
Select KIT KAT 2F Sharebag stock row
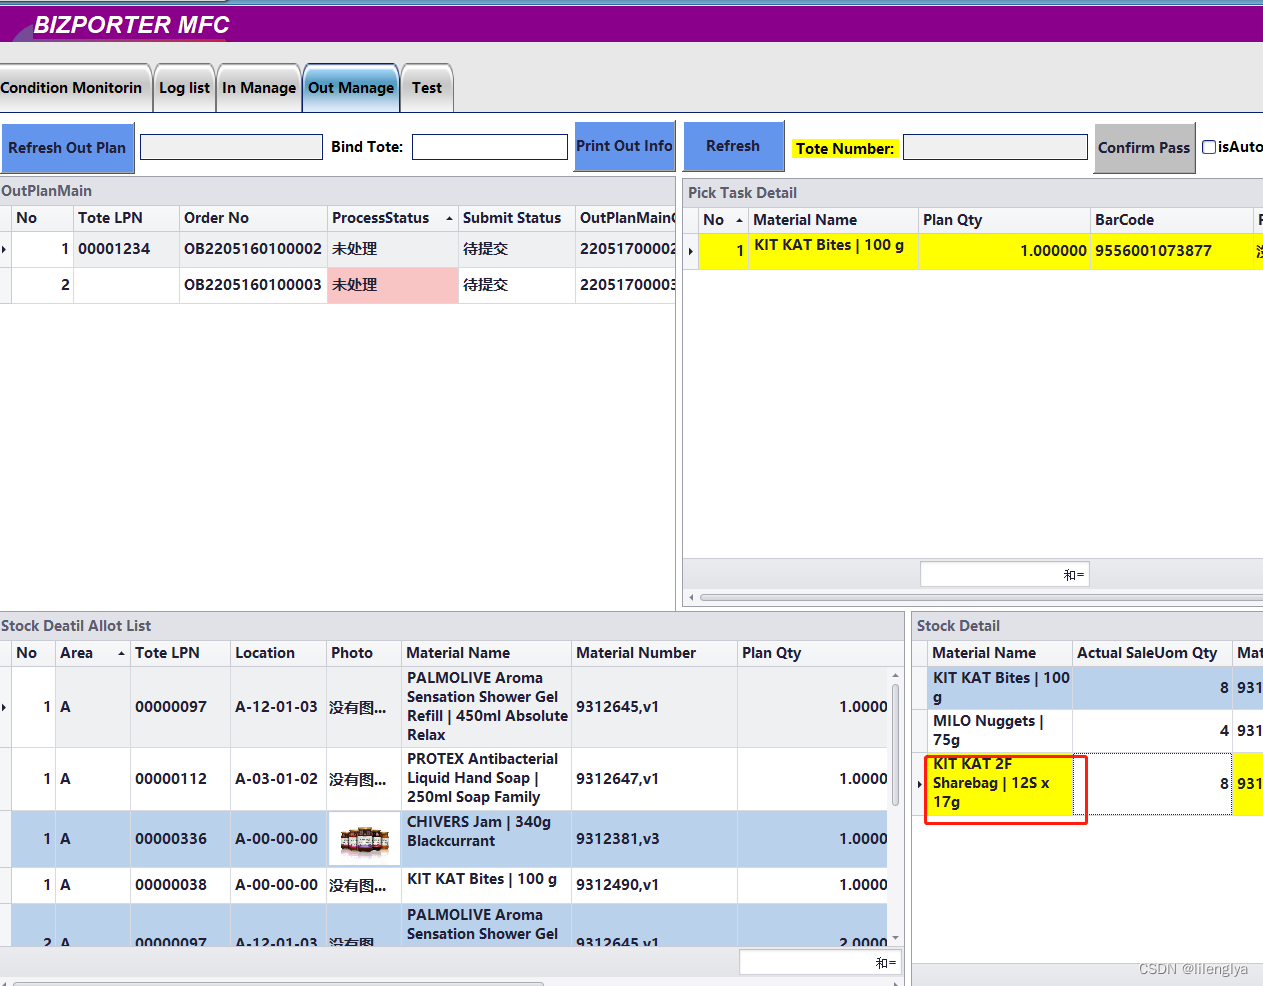pos(1088,783)
